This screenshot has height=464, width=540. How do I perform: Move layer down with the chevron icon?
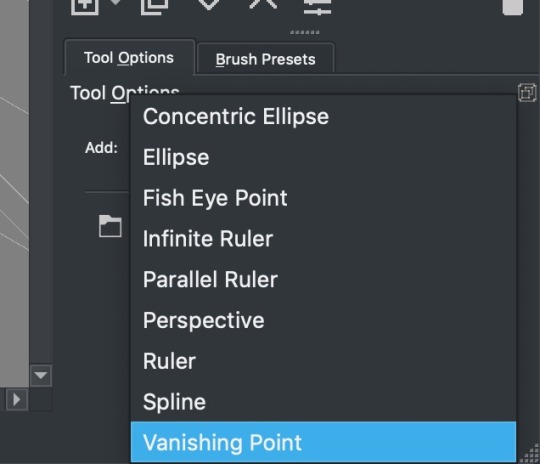click(x=209, y=4)
